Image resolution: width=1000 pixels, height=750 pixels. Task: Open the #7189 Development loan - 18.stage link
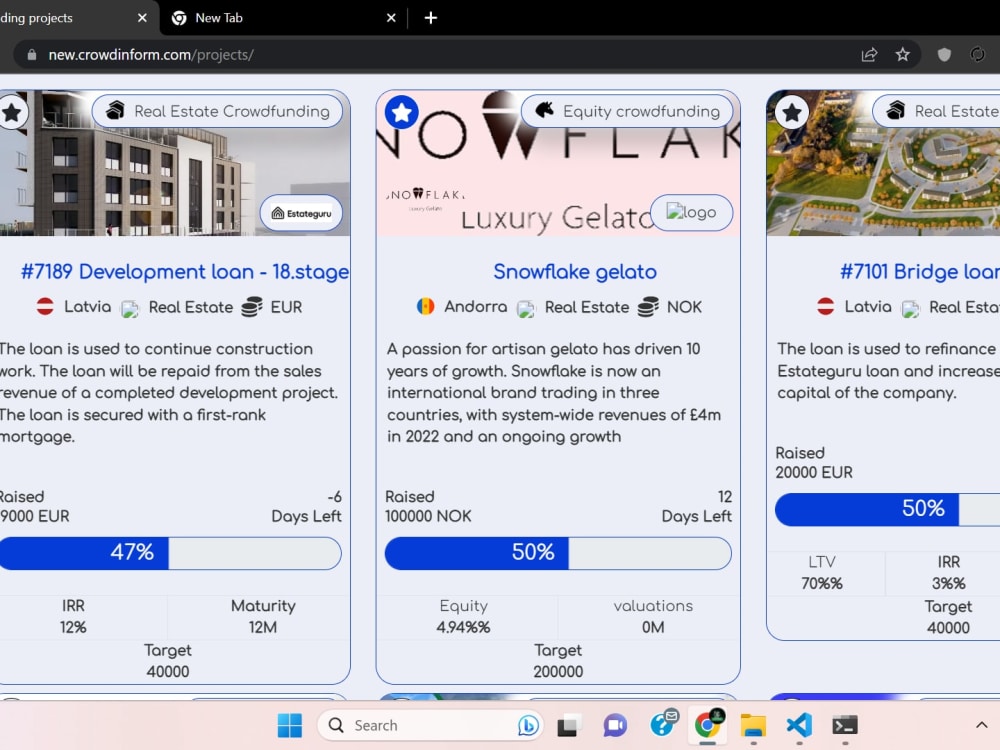click(185, 272)
